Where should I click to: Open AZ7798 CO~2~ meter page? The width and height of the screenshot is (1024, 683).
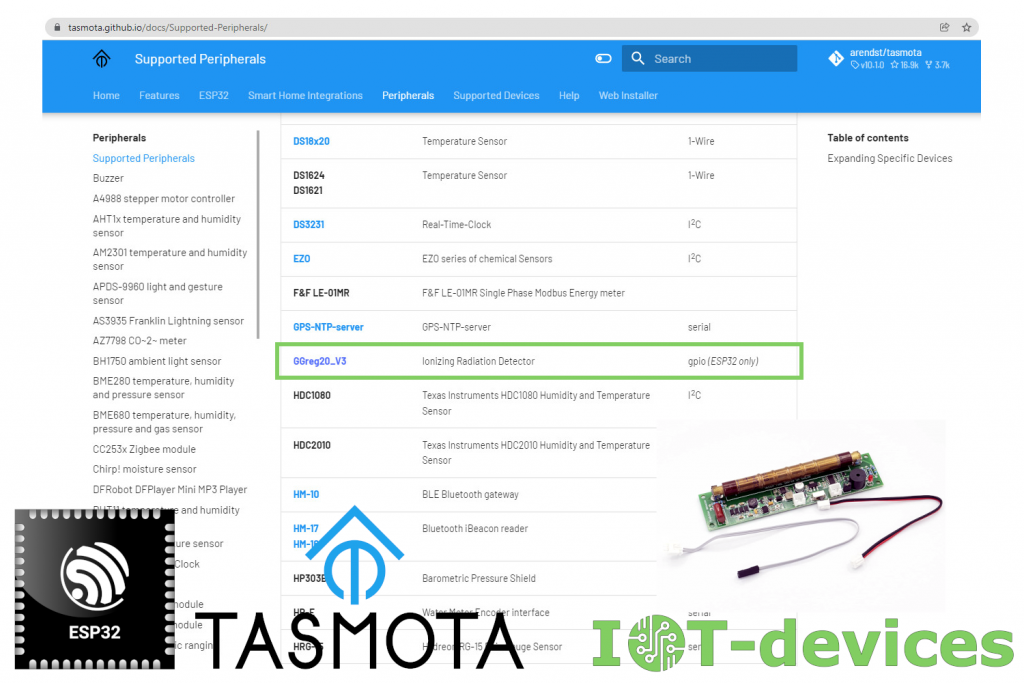click(139, 341)
